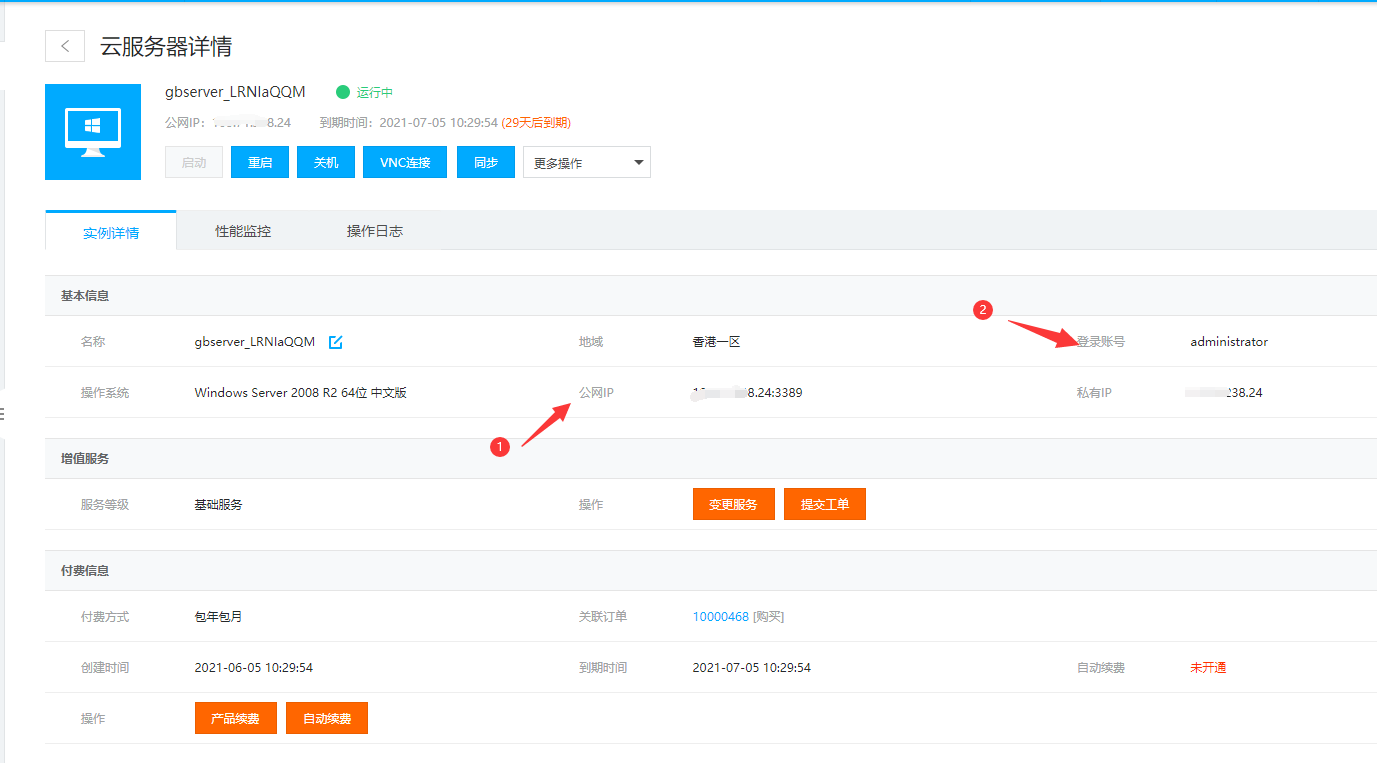Click the green running status dot
The width and height of the screenshot is (1377, 763).
tap(343, 92)
